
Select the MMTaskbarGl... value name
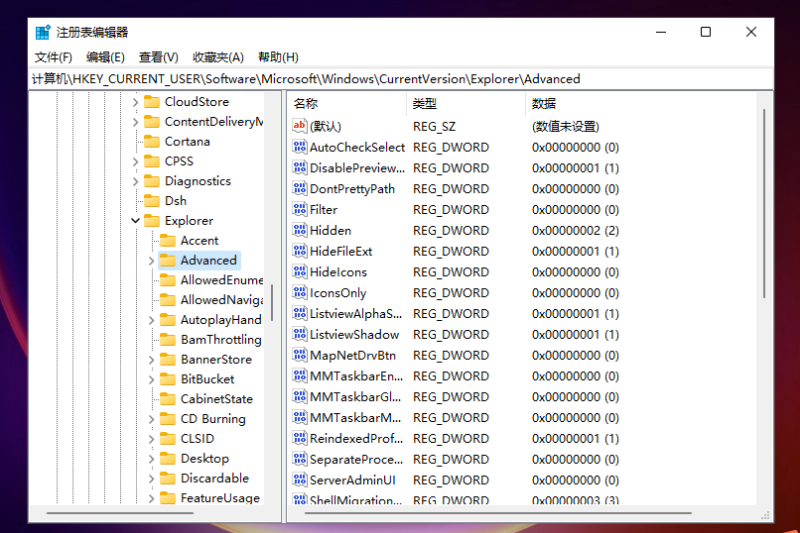355,396
